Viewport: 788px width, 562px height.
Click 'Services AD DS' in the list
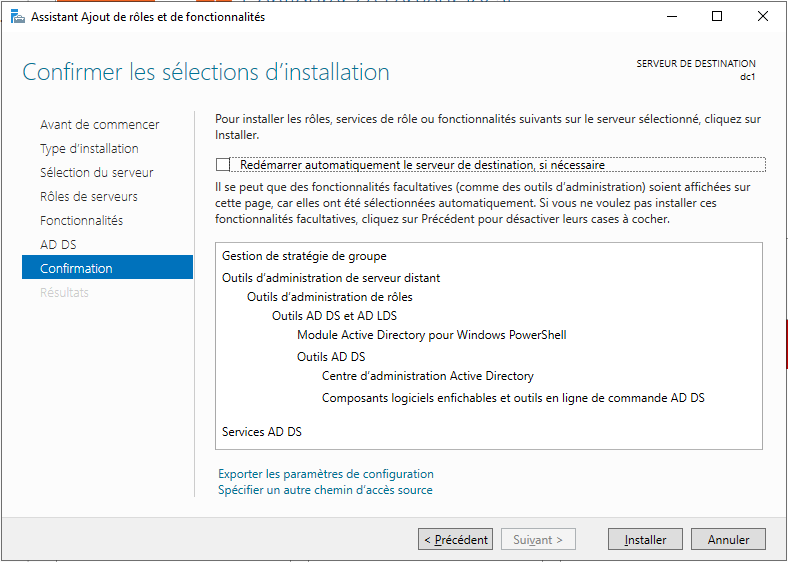click(x=262, y=432)
